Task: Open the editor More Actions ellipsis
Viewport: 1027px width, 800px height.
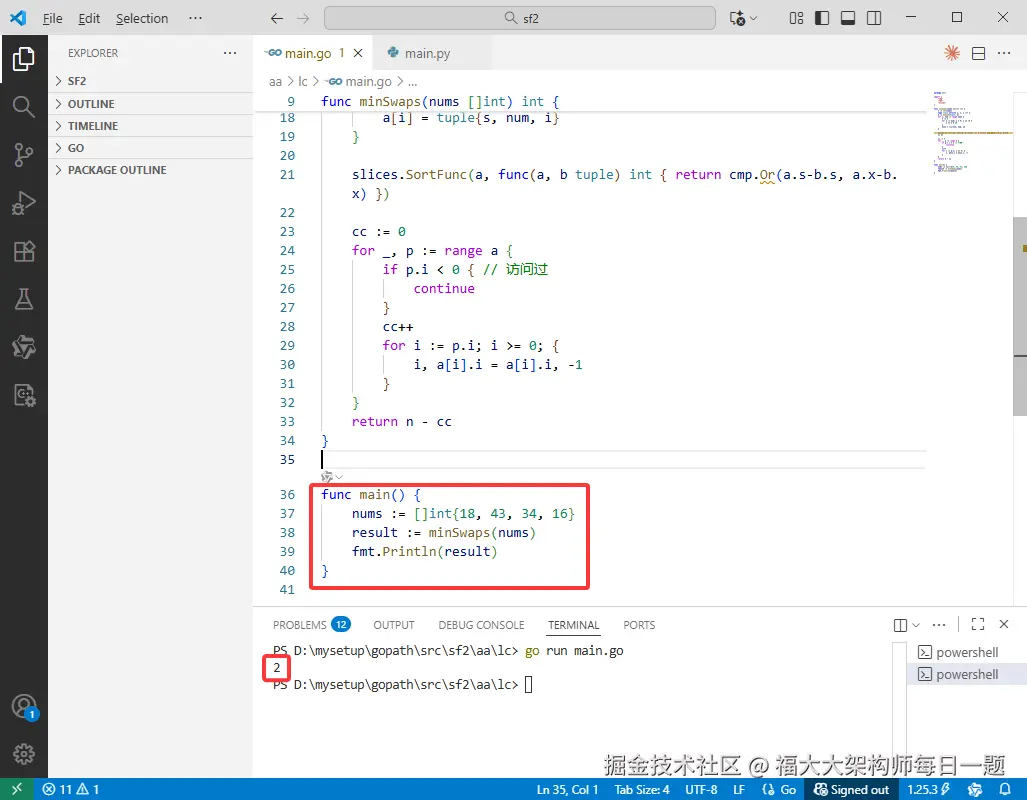Action: point(1004,53)
